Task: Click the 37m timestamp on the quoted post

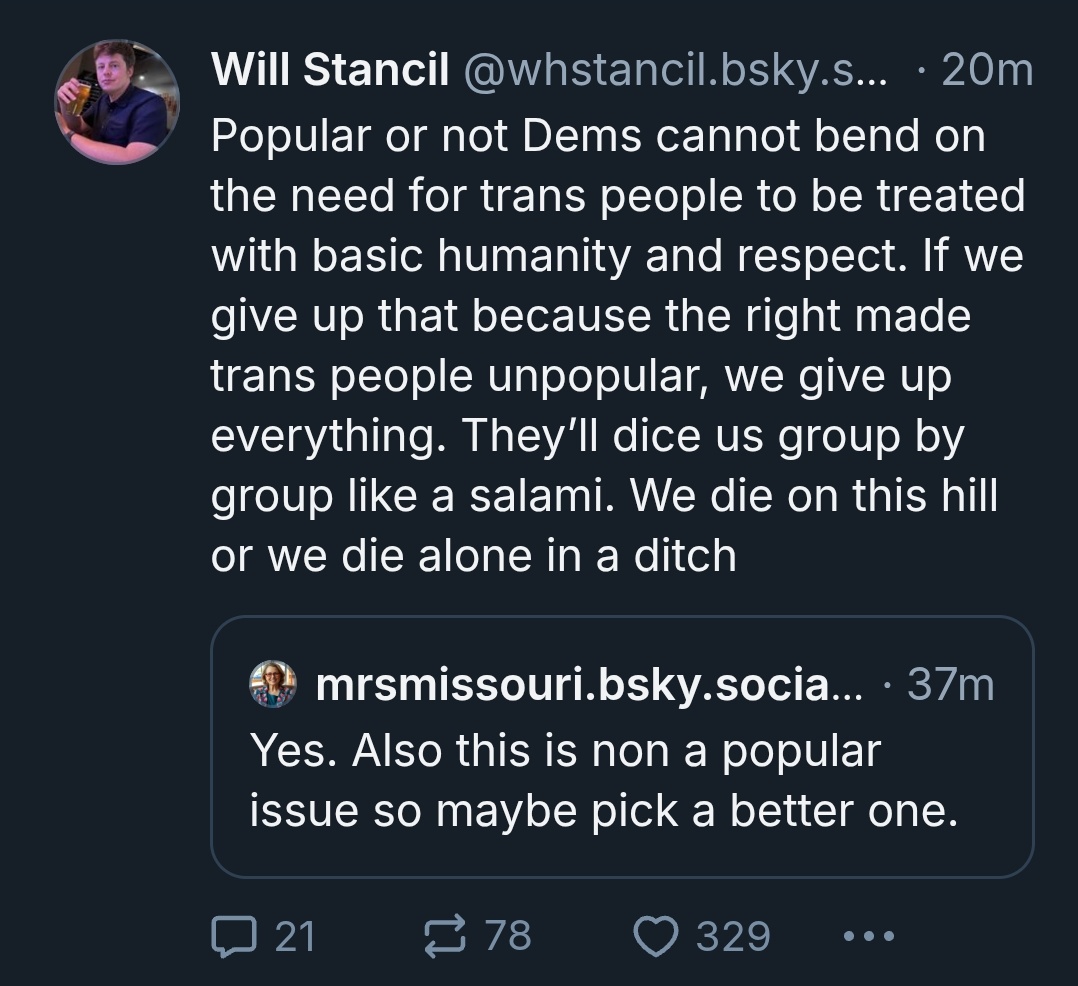Action: point(950,685)
